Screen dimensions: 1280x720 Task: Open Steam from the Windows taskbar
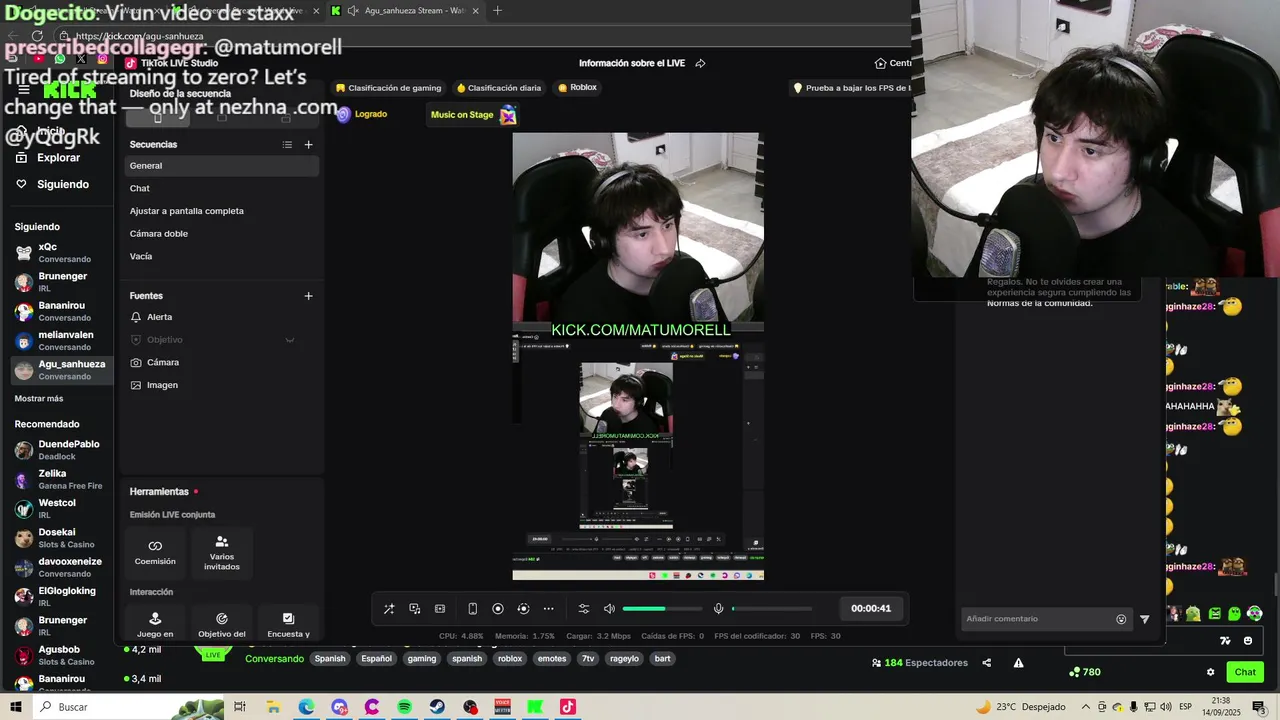pyautogui.click(x=437, y=707)
